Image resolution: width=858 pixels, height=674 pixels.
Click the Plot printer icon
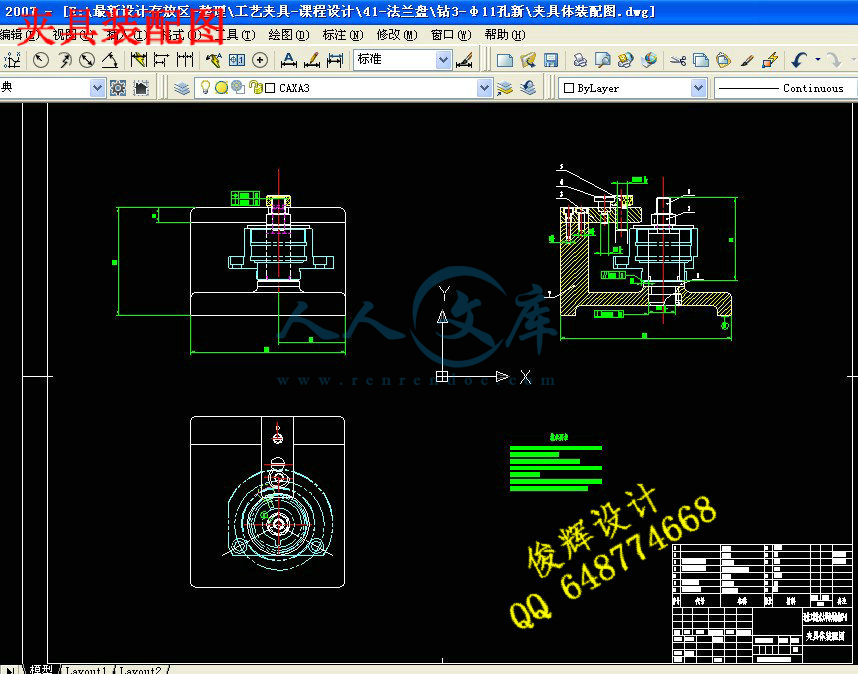pos(579,60)
